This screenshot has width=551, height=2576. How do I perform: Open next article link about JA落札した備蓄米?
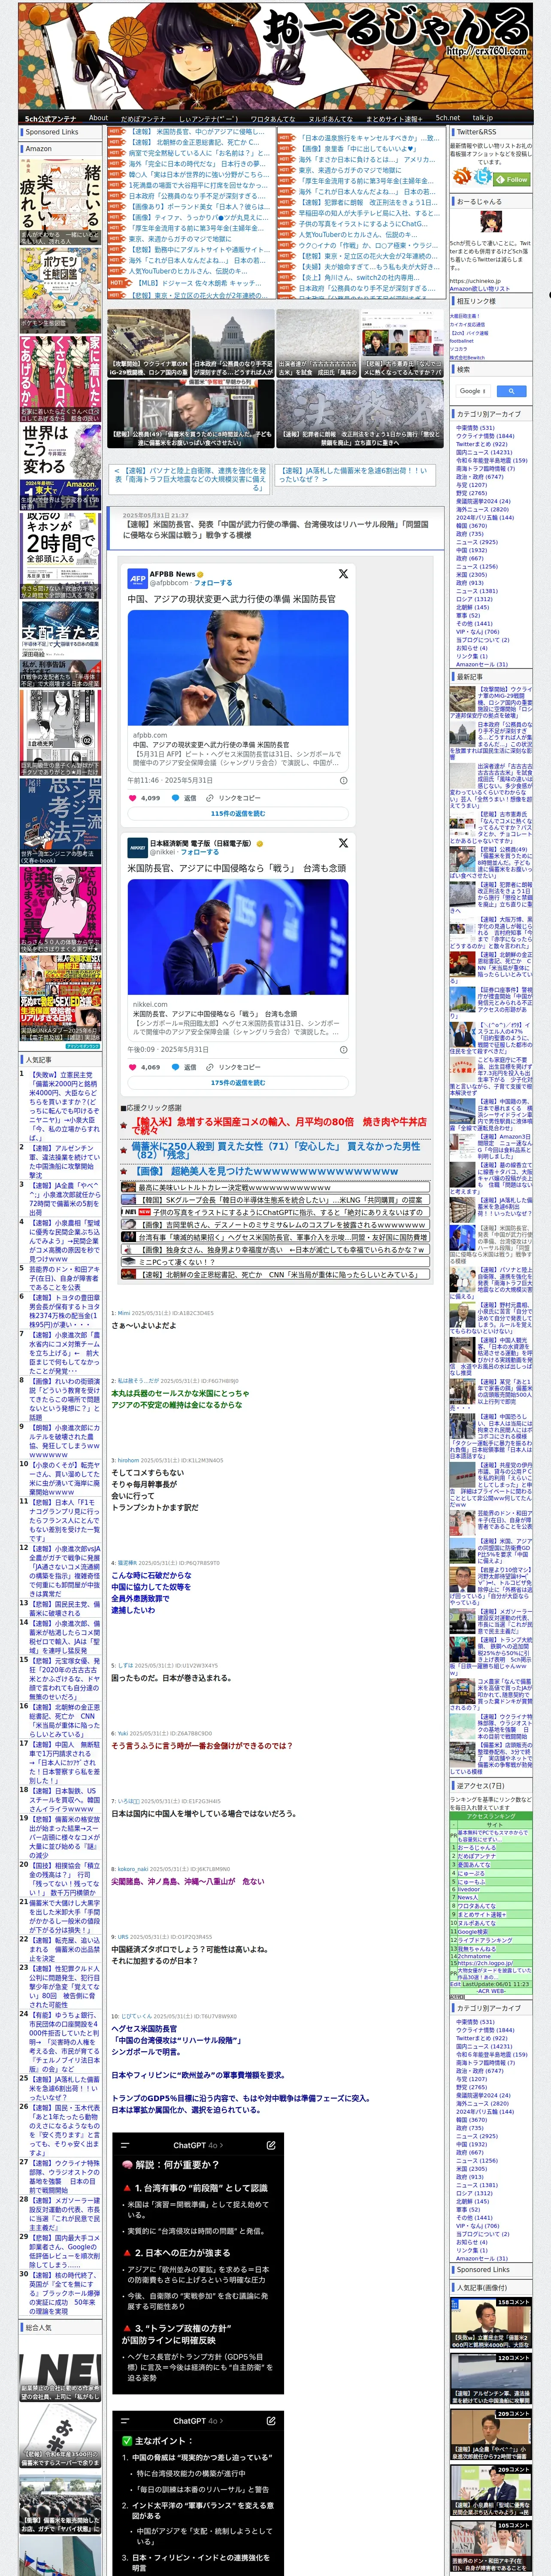point(355,475)
